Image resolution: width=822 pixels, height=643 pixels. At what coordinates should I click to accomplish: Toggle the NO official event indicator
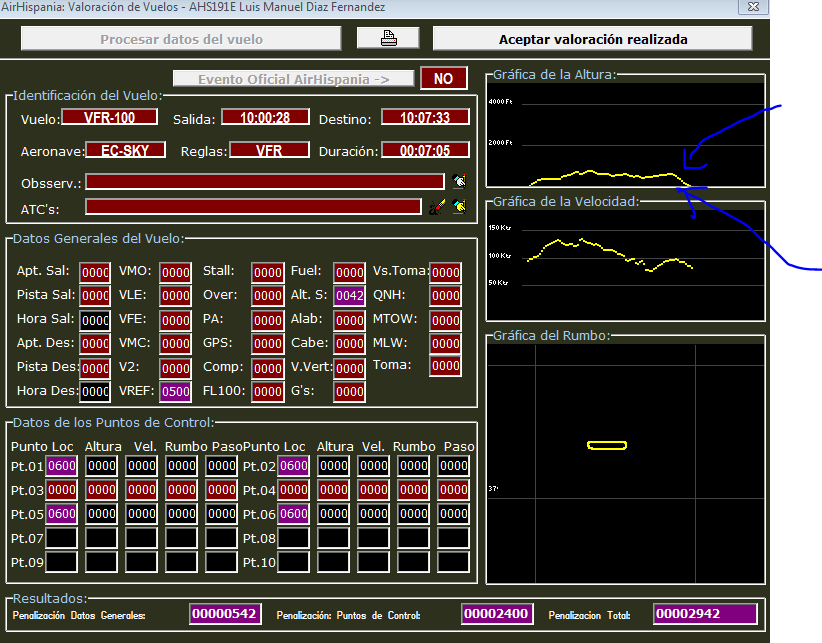(443, 78)
